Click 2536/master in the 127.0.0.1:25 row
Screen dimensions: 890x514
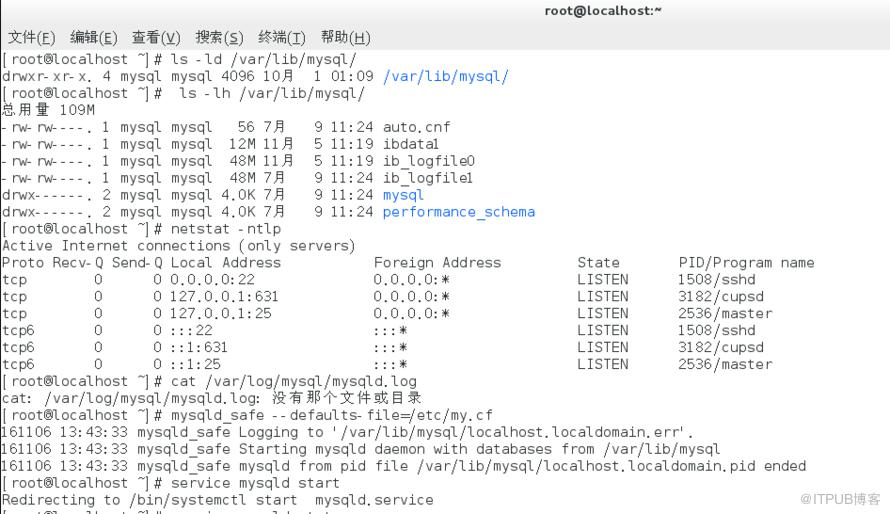pyautogui.click(x=725, y=314)
